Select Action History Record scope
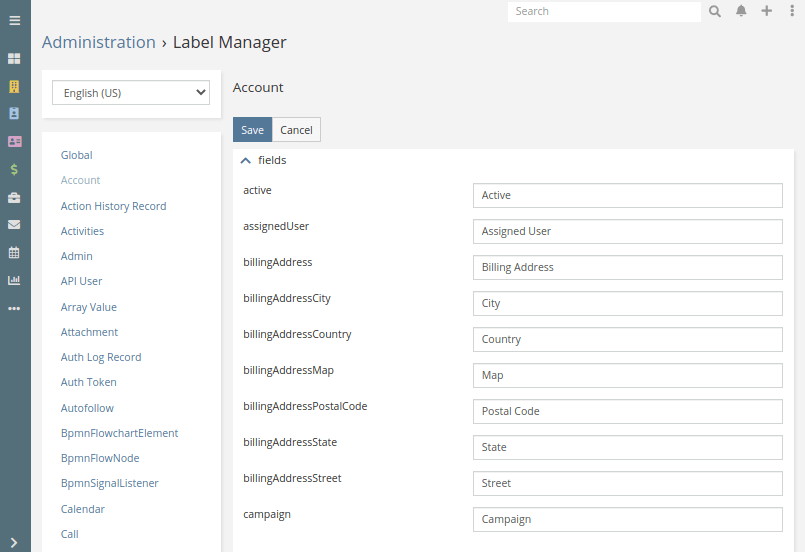Screen dimensions: 805x552 click(x=113, y=206)
